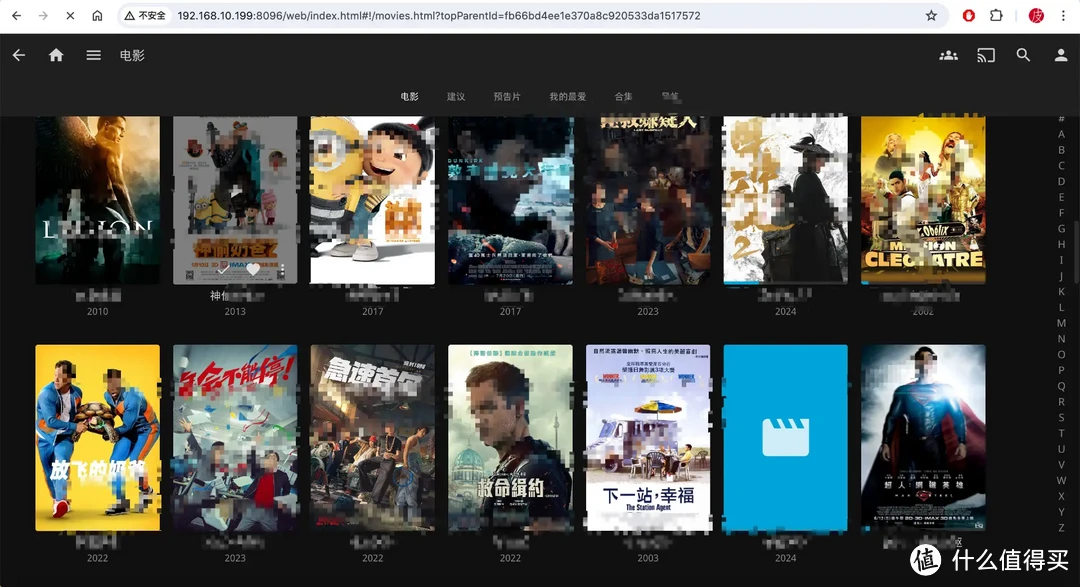Bookmark this page with the star
This screenshot has height=587, width=1080.
(931, 15)
